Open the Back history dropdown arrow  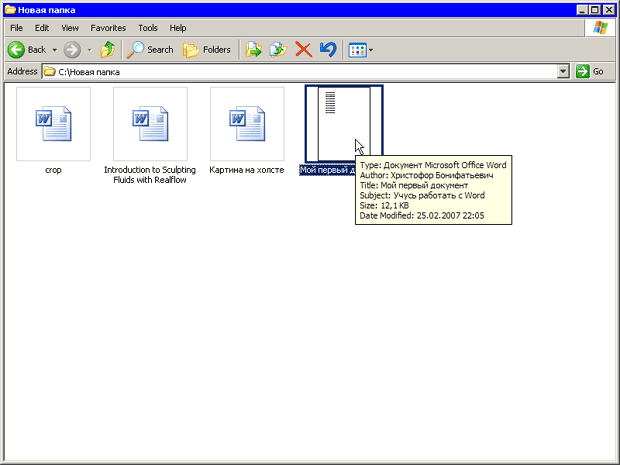tap(55, 50)
